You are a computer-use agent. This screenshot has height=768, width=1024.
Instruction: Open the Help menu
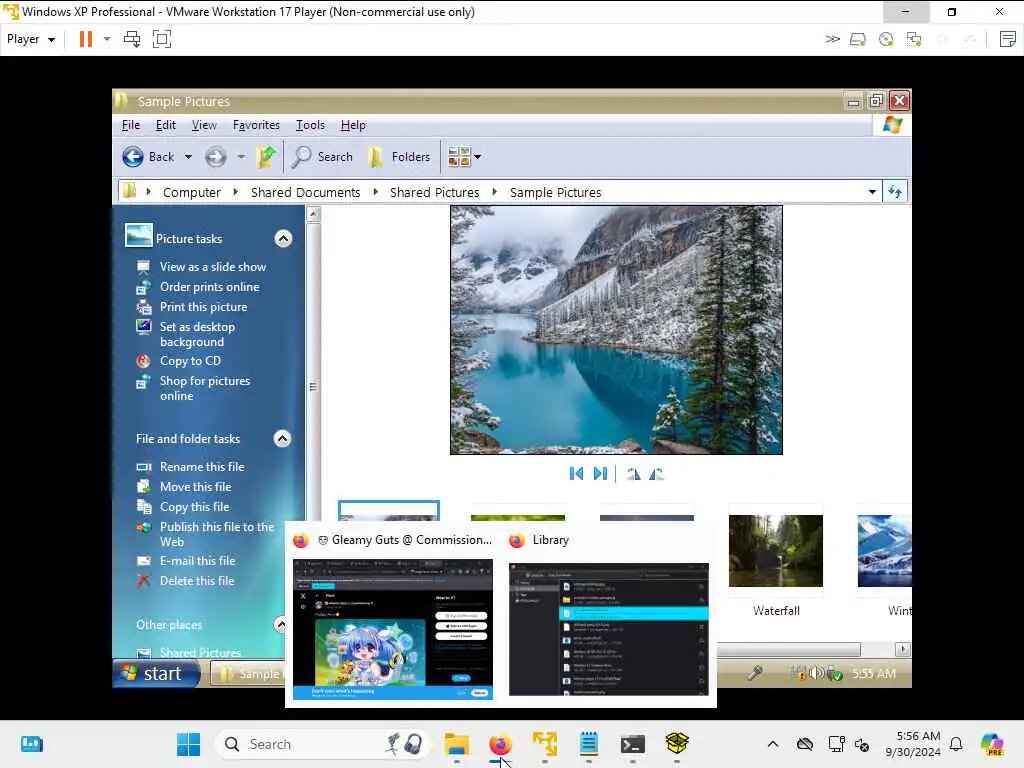coord(353,125)
